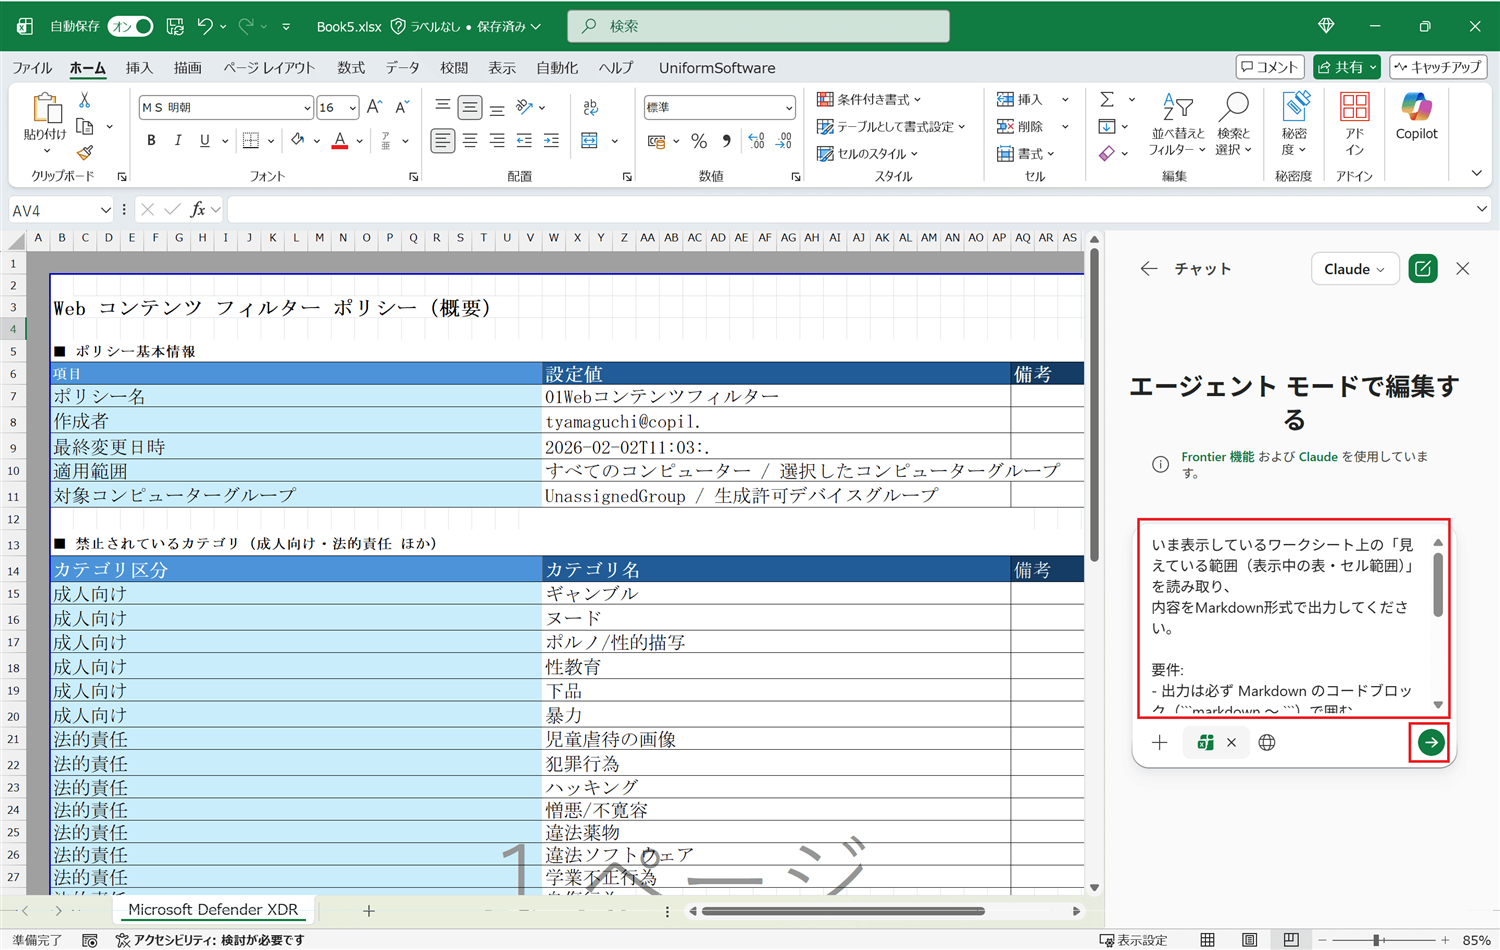1500x950 pixels.
Task: Go back using the chat pane arrow
Action: pyautogui.click(x=1149, y=269)
